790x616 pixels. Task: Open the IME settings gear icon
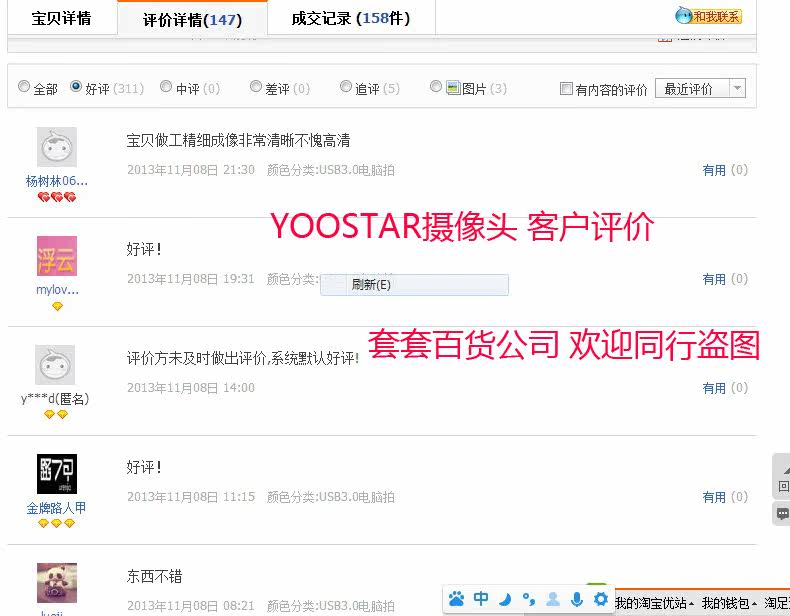601,599
